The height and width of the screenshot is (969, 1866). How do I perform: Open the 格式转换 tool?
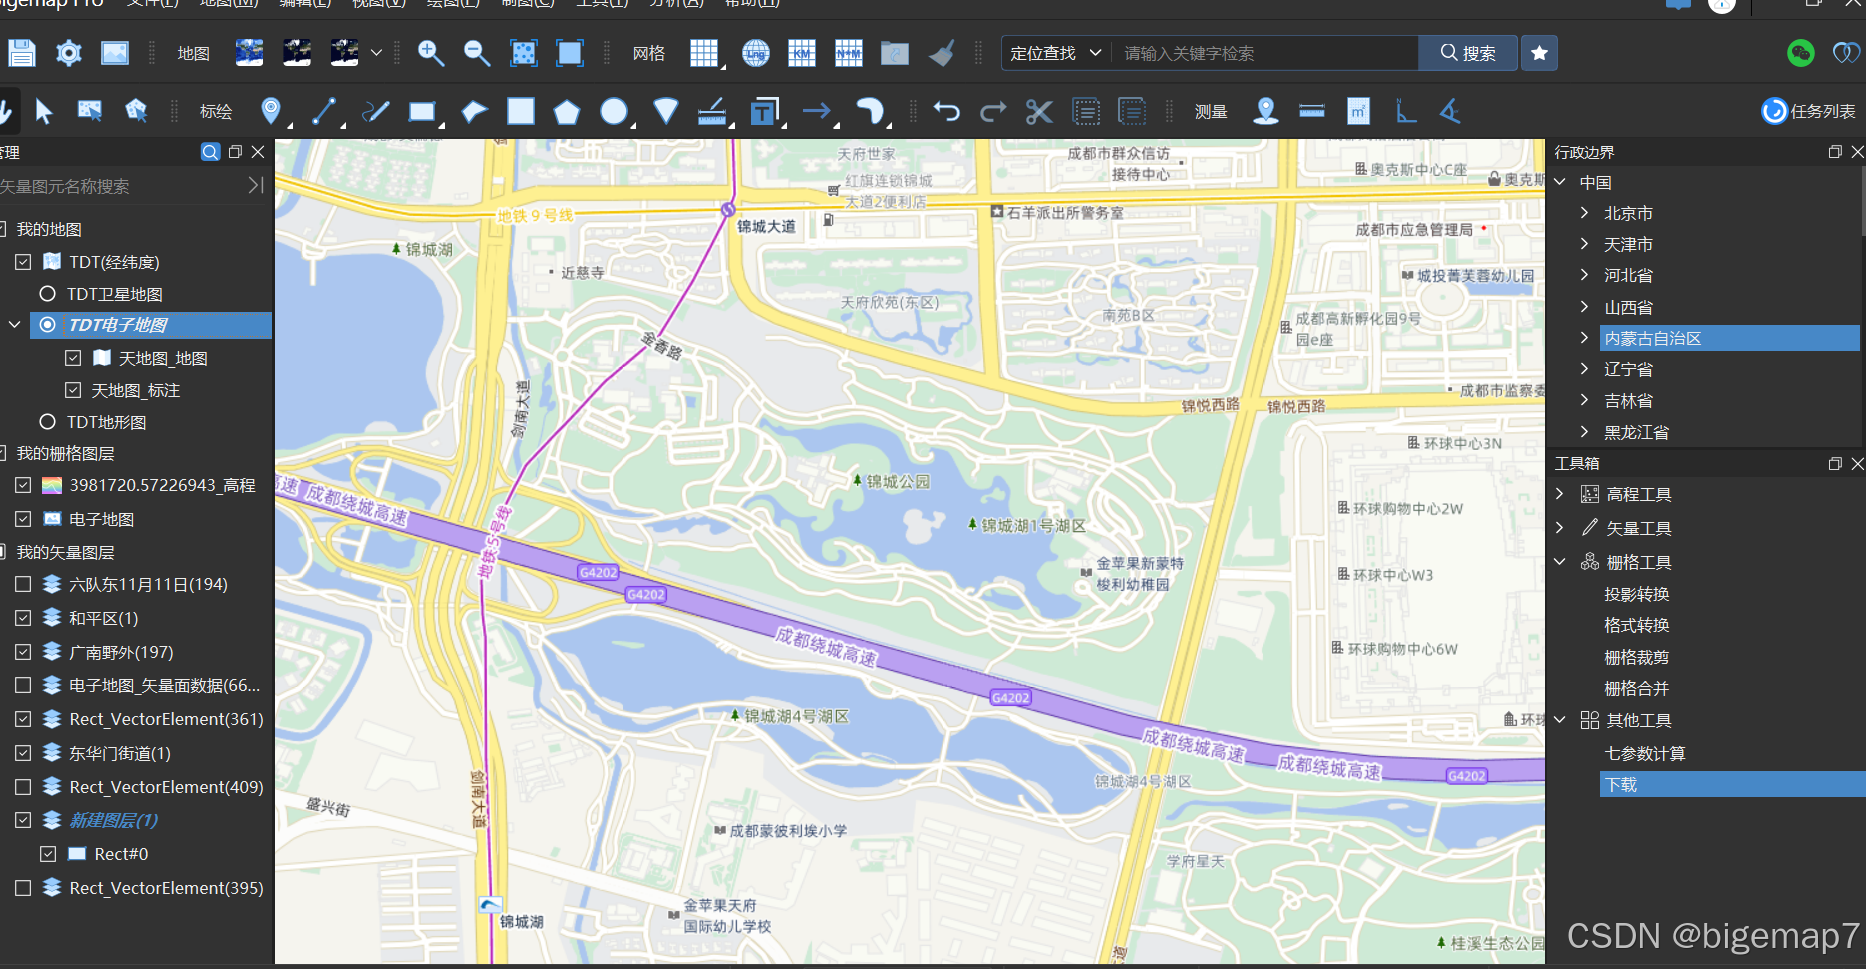pyautogui.click(x=1637, y=625)
